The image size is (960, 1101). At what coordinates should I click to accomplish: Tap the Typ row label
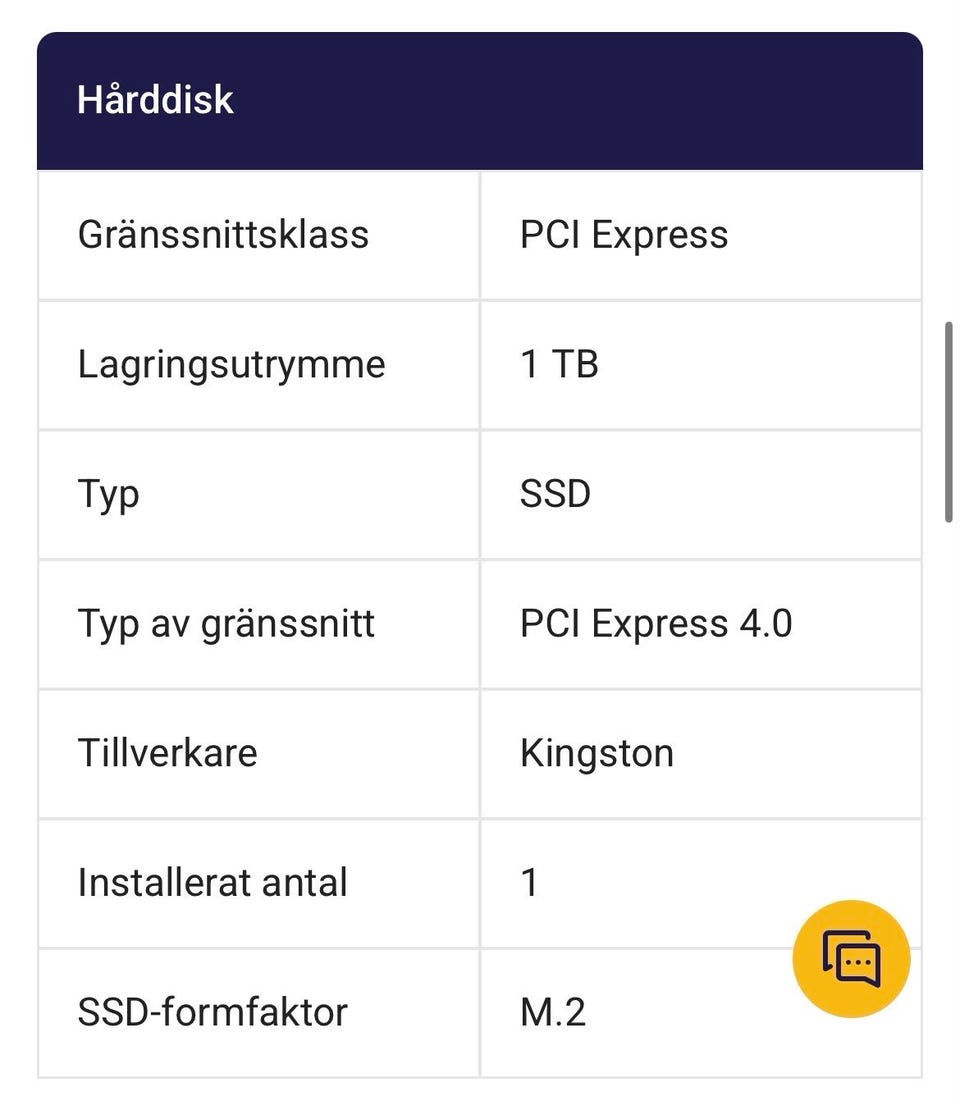click(108, 494)
